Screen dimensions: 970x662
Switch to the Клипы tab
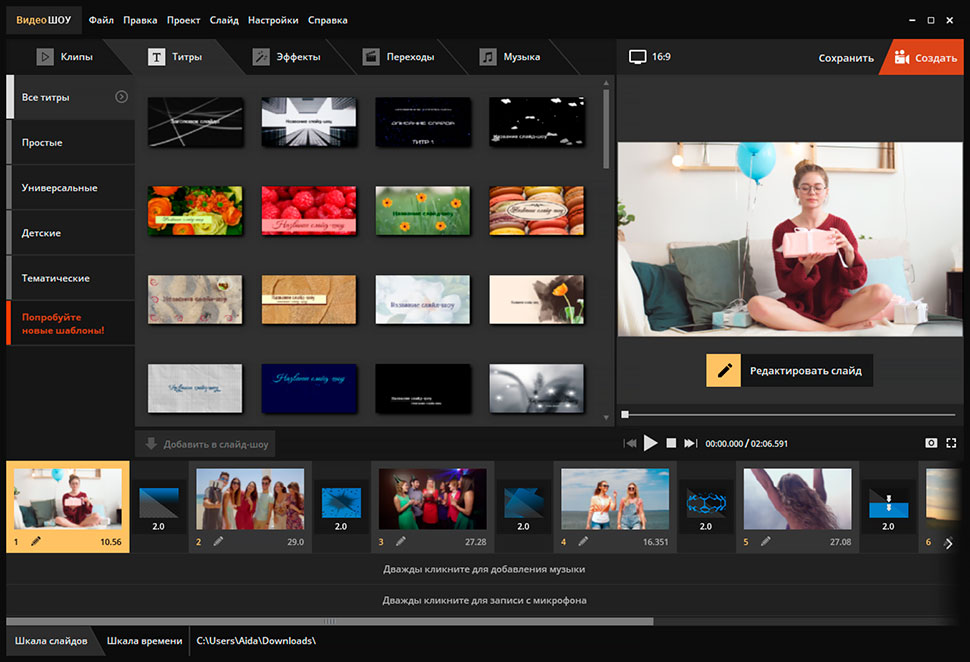click(x=65, y=57)
